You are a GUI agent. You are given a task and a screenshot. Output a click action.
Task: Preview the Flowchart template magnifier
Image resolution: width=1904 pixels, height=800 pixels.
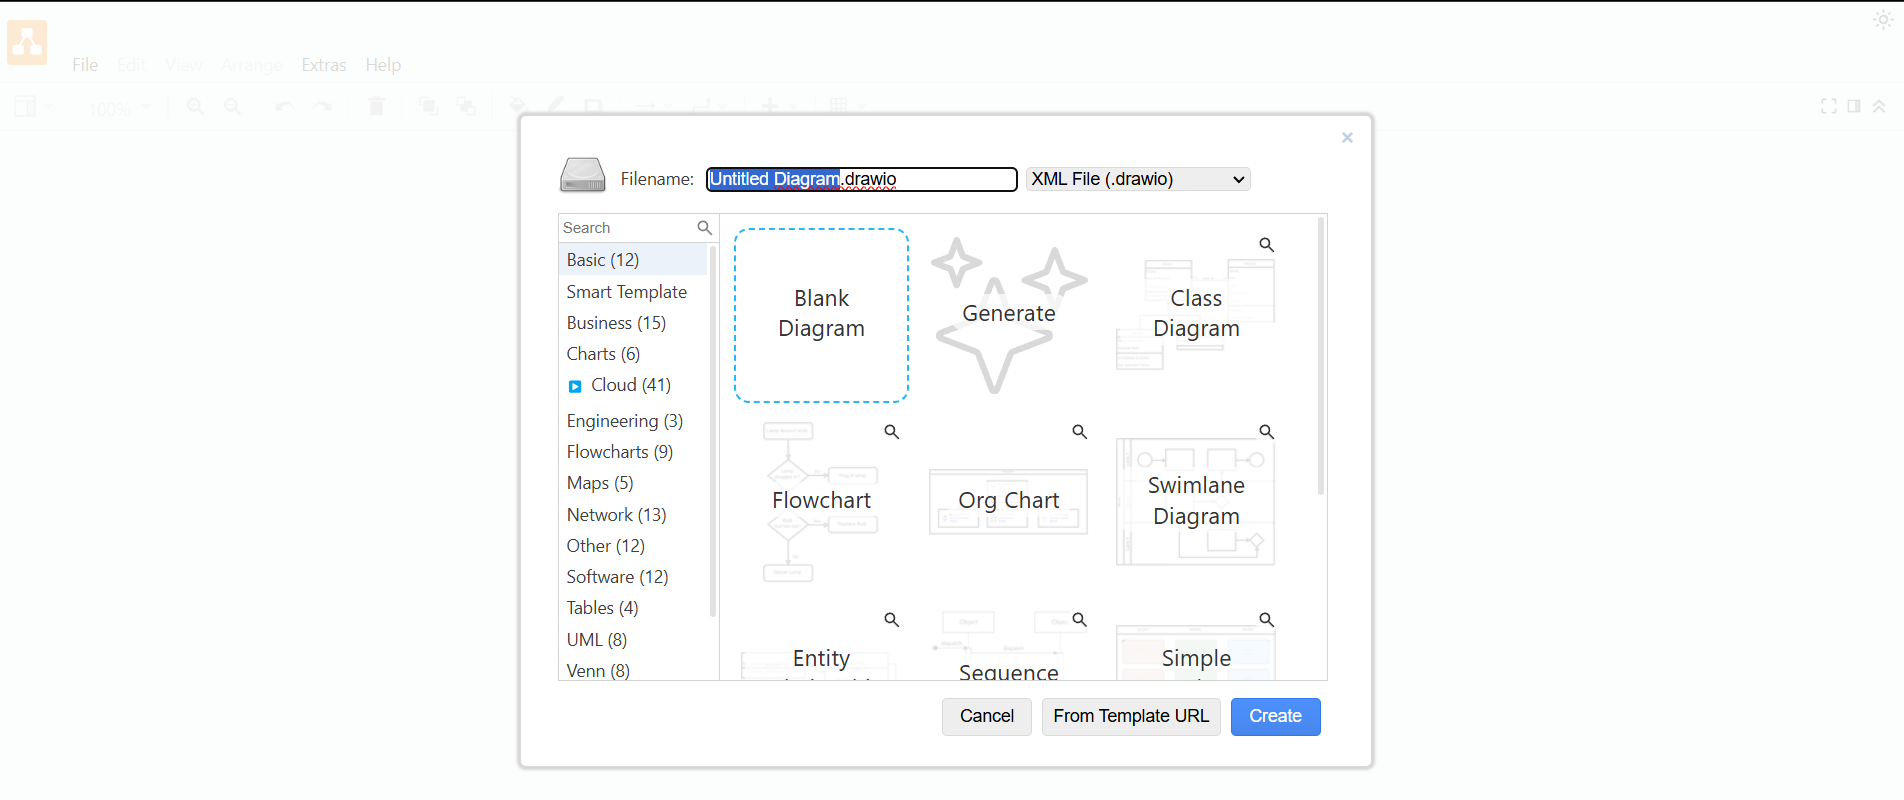(891, 432)
